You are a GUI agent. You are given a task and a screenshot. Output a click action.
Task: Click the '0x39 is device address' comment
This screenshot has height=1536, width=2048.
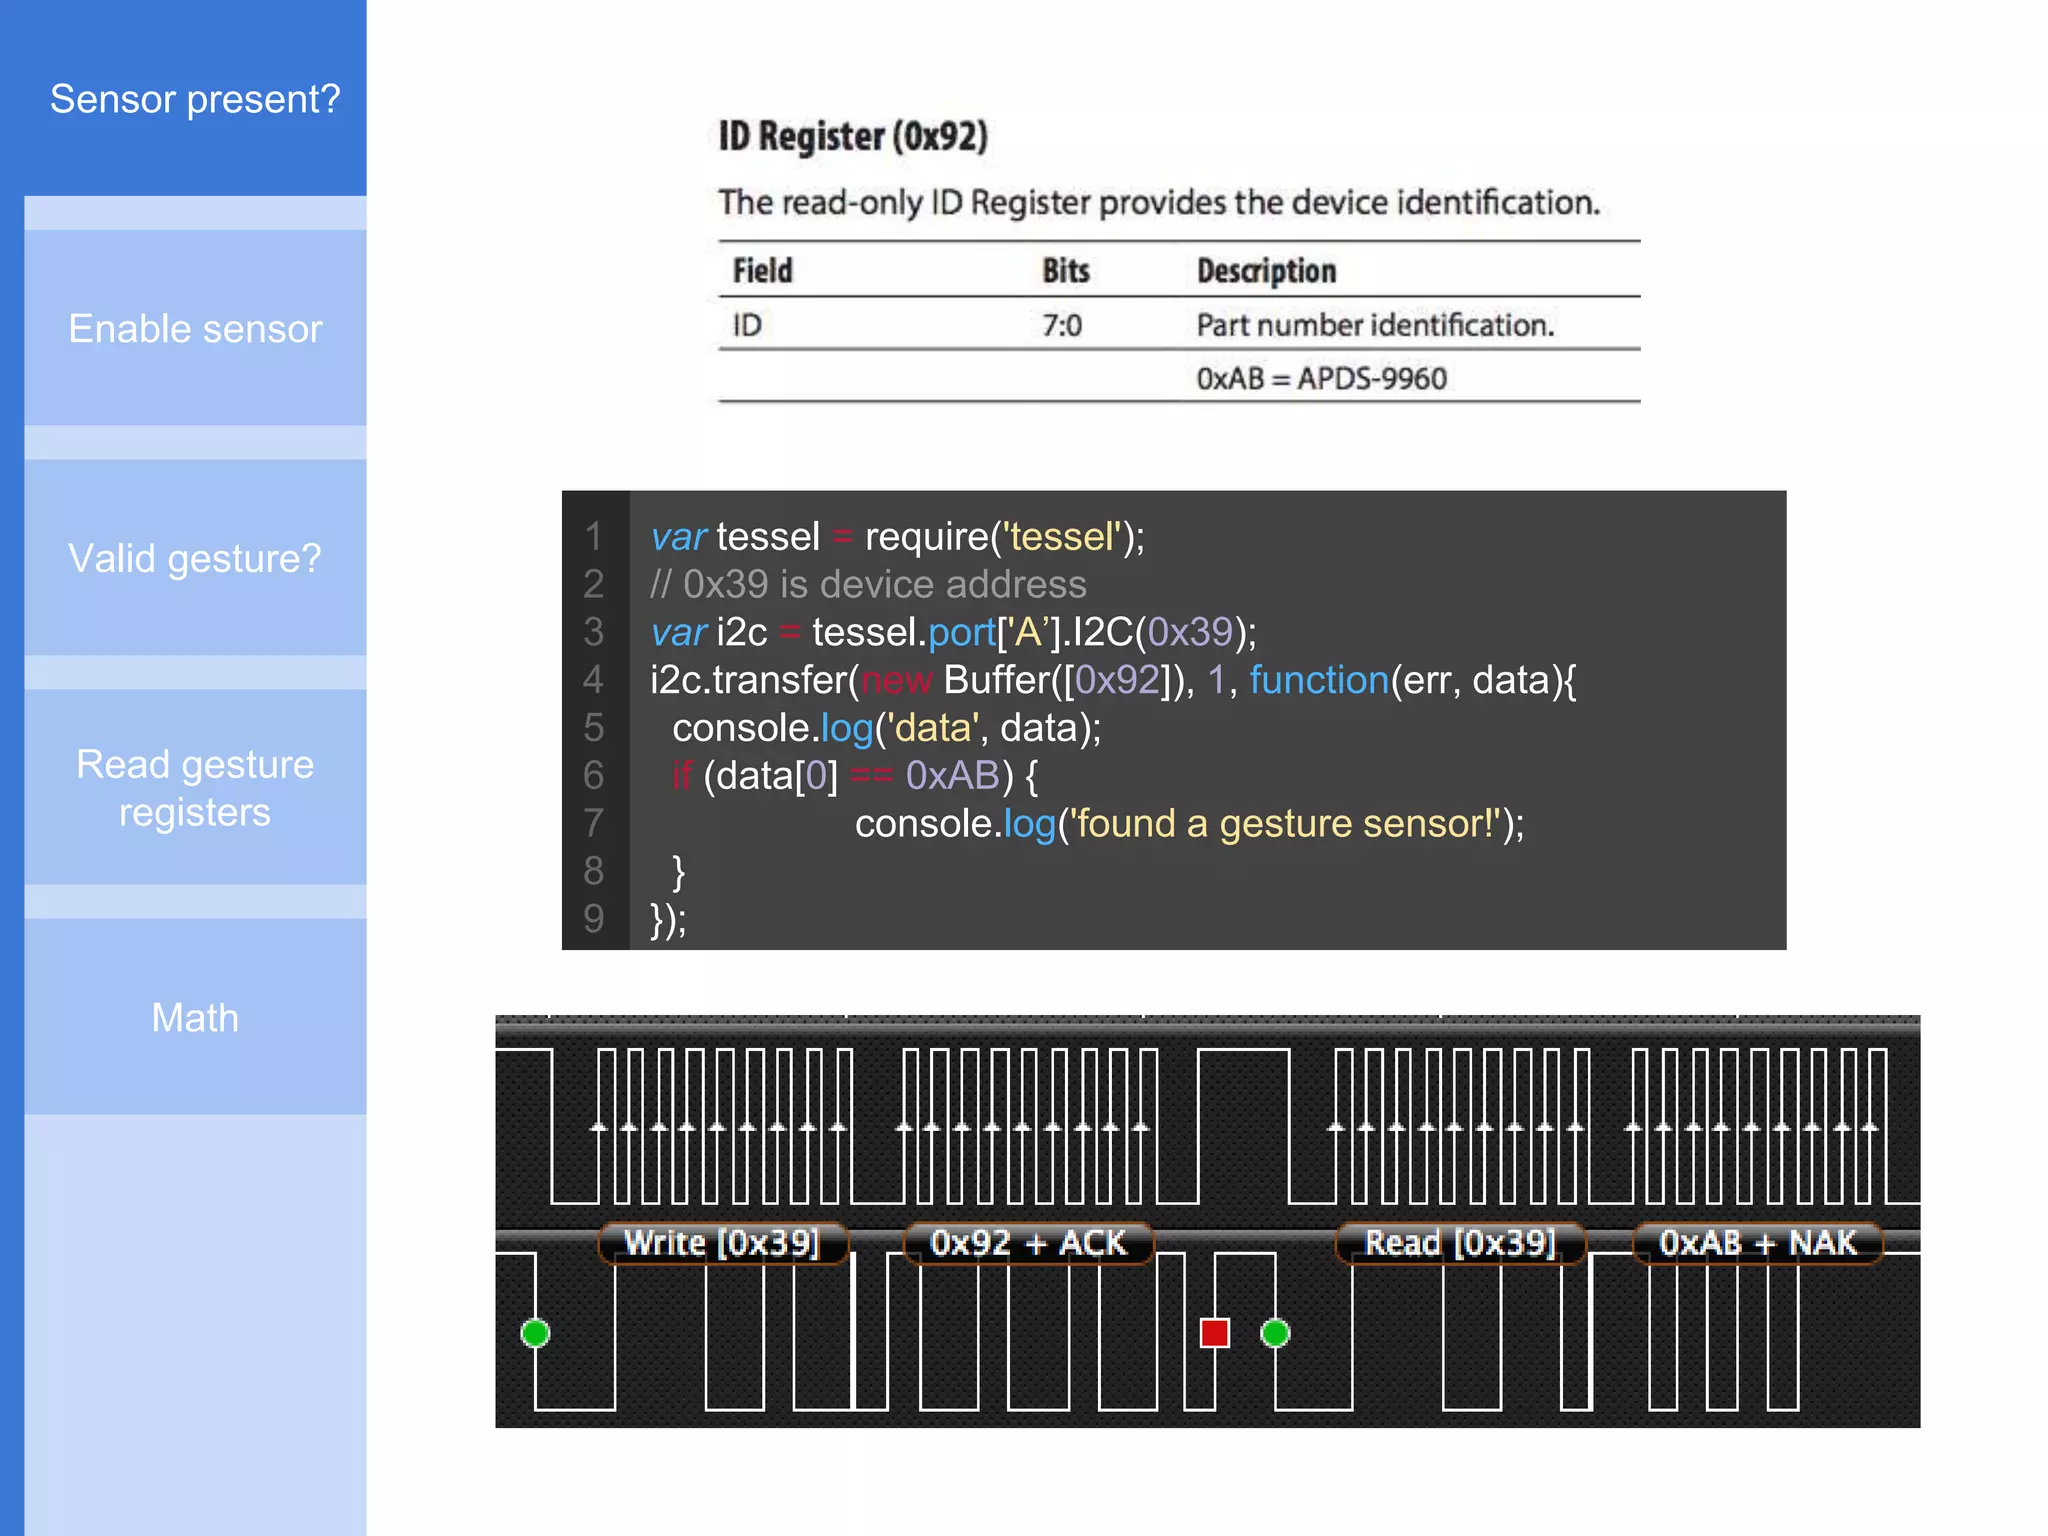click(868, 584)
